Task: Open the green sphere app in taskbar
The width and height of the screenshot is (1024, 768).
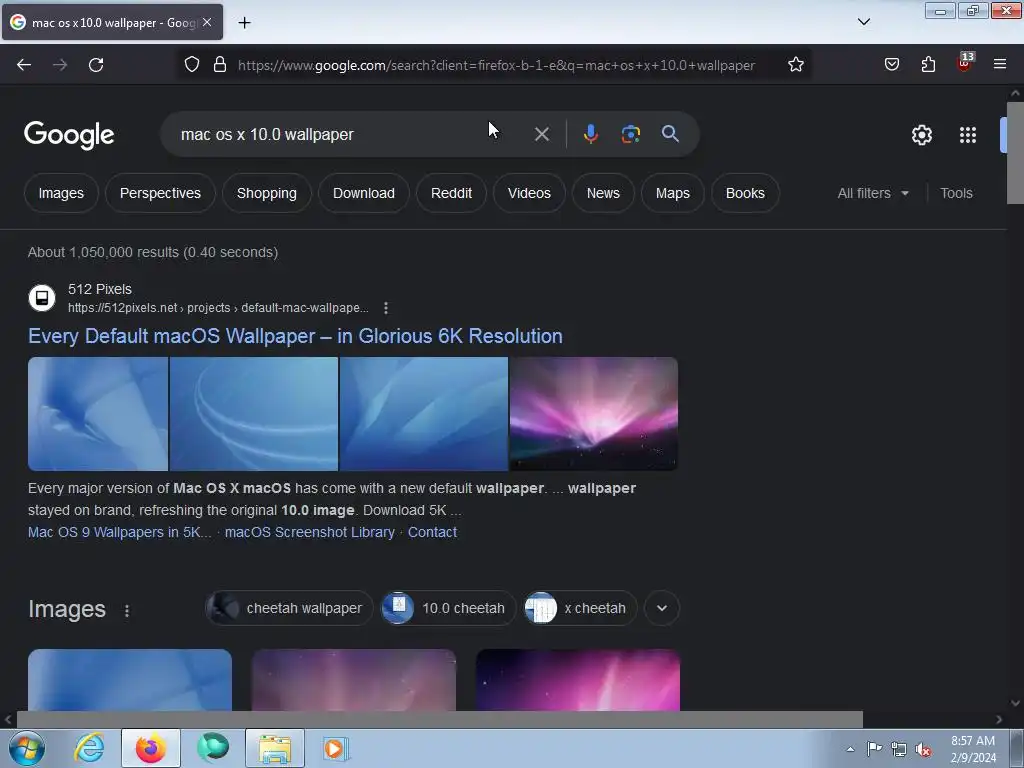Action: (x=213, y=748)
